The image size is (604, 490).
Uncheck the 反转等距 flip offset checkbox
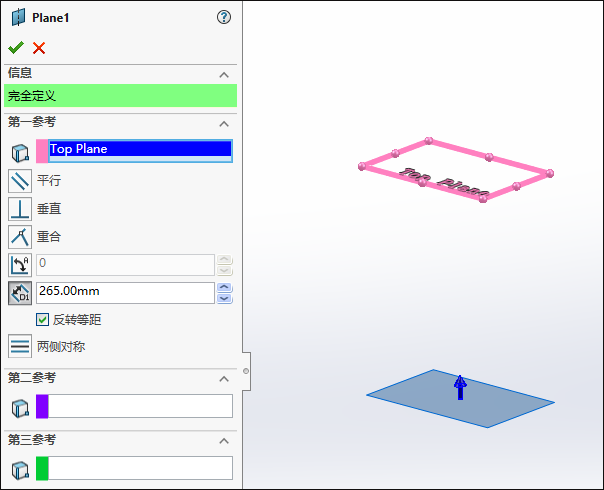click(x=42, y=319)
